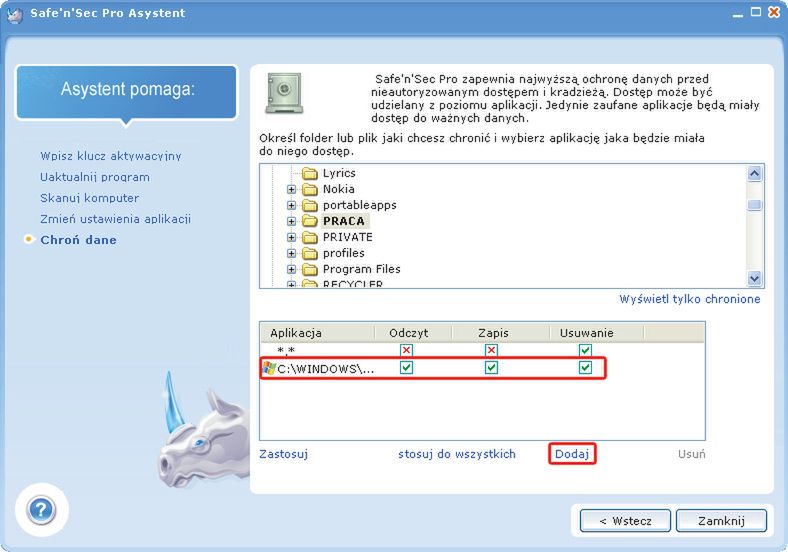This screenshot has width=788, height=552.
Task: Expand the Nokia folder node
Action: click(291, 190)
